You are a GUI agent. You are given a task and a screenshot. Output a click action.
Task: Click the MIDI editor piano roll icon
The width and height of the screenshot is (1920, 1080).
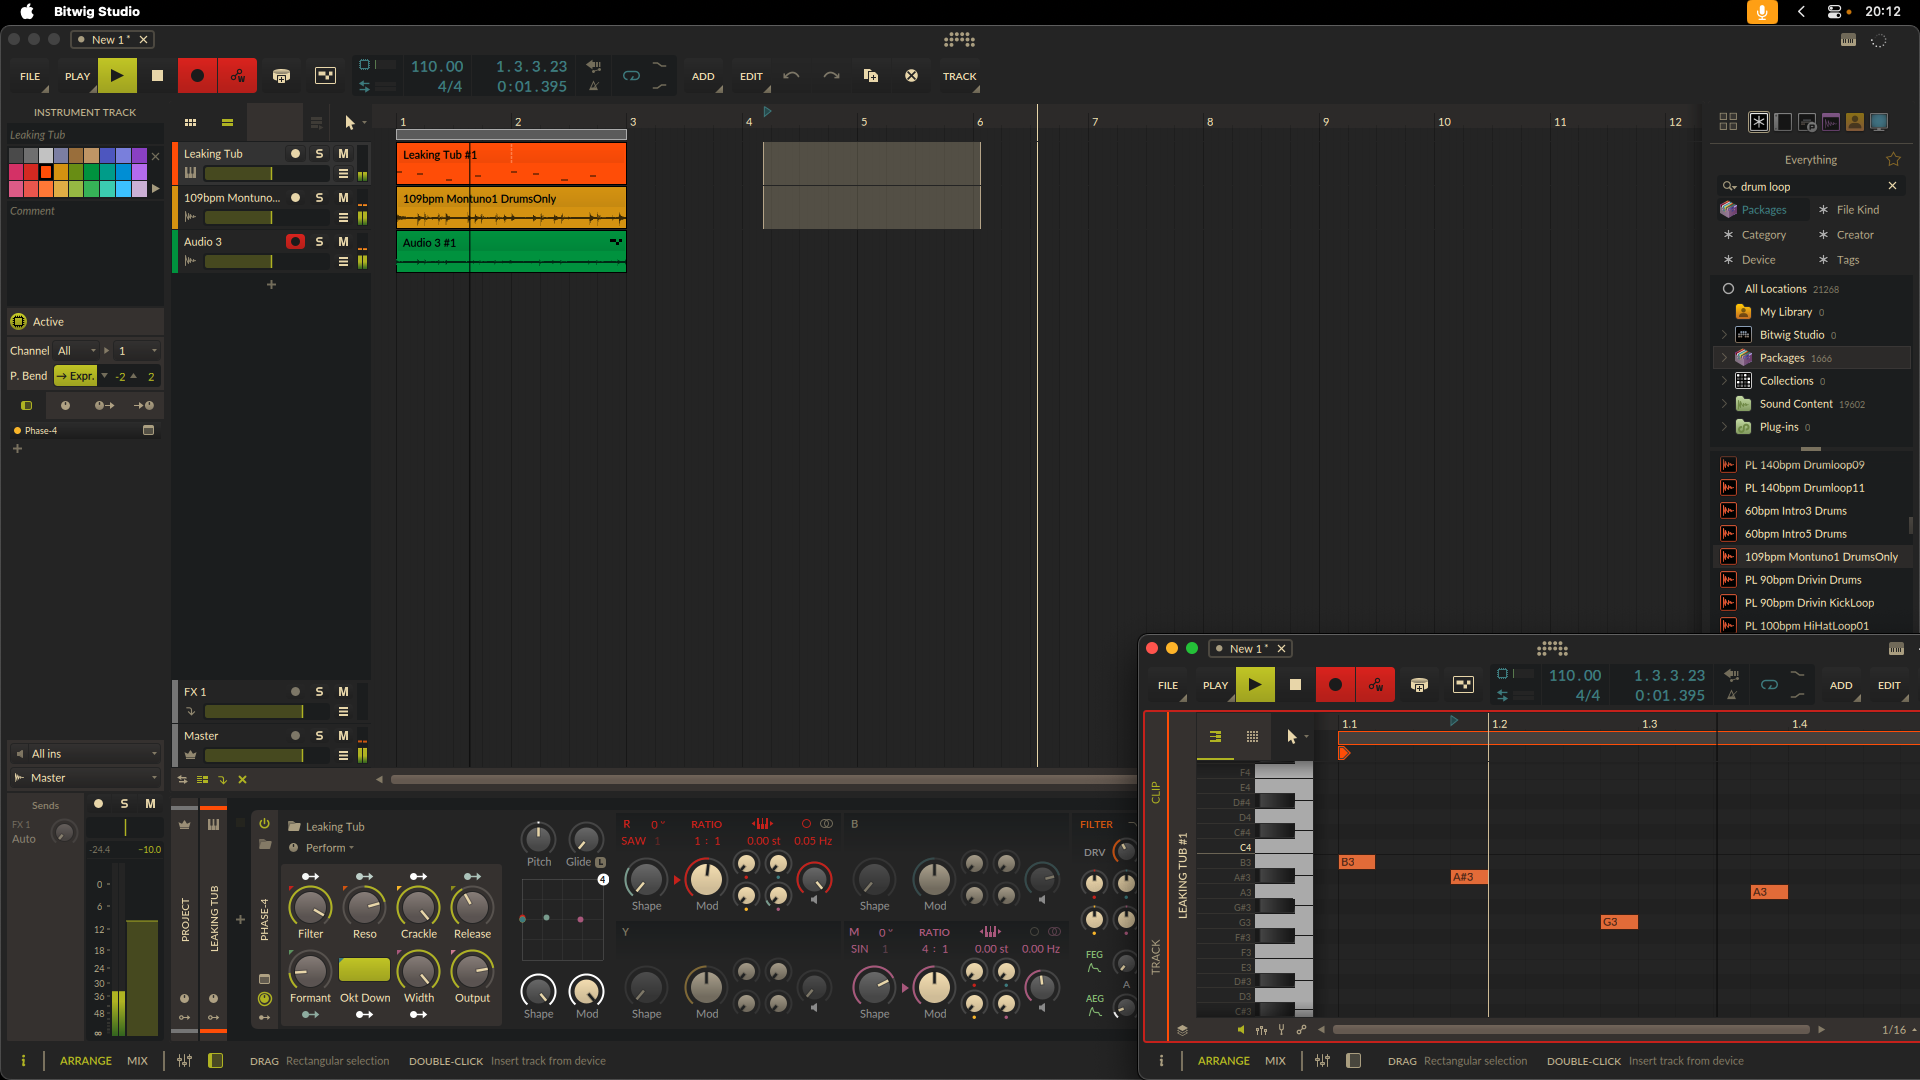[1215, 736]
